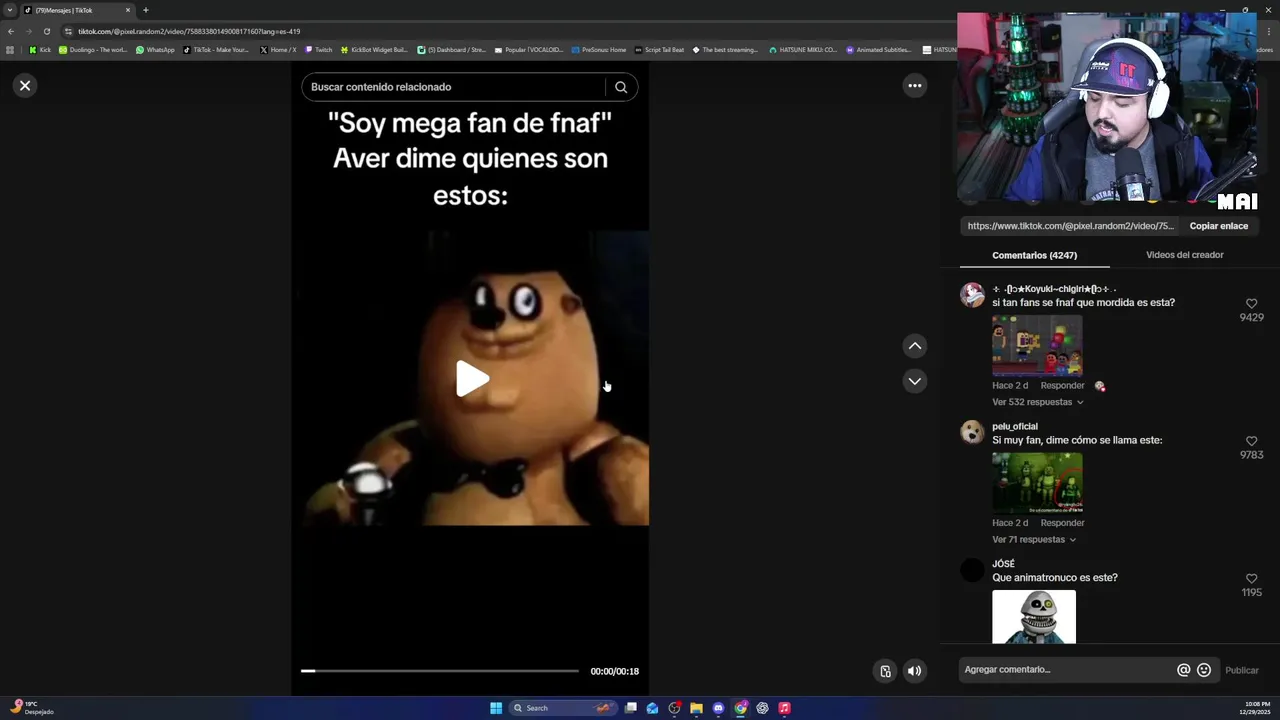The image size is (1280, 720).
Task: Seek on the video progress bar
Action: 440,671
